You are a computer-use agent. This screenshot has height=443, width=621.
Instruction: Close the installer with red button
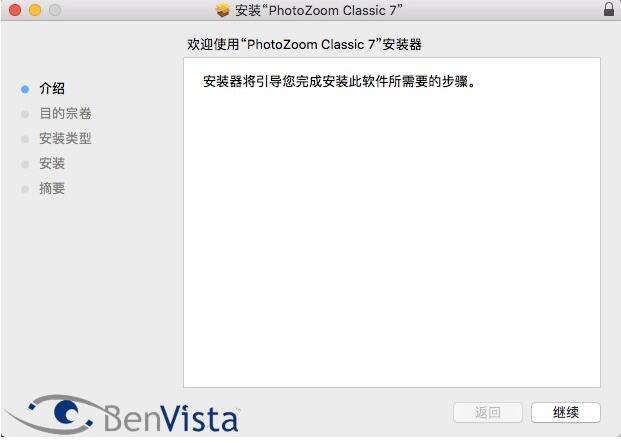coord(15,10)
